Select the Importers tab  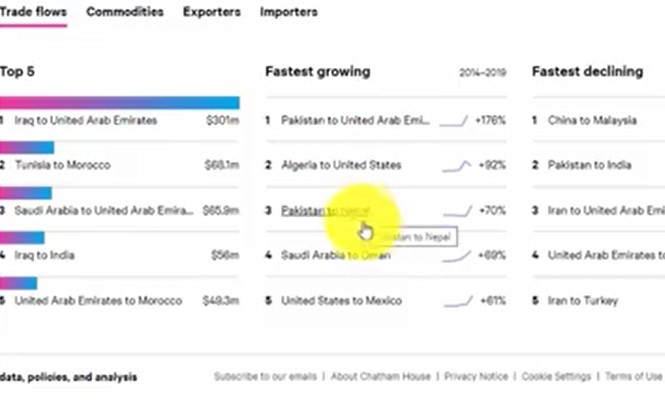(288, 12)
